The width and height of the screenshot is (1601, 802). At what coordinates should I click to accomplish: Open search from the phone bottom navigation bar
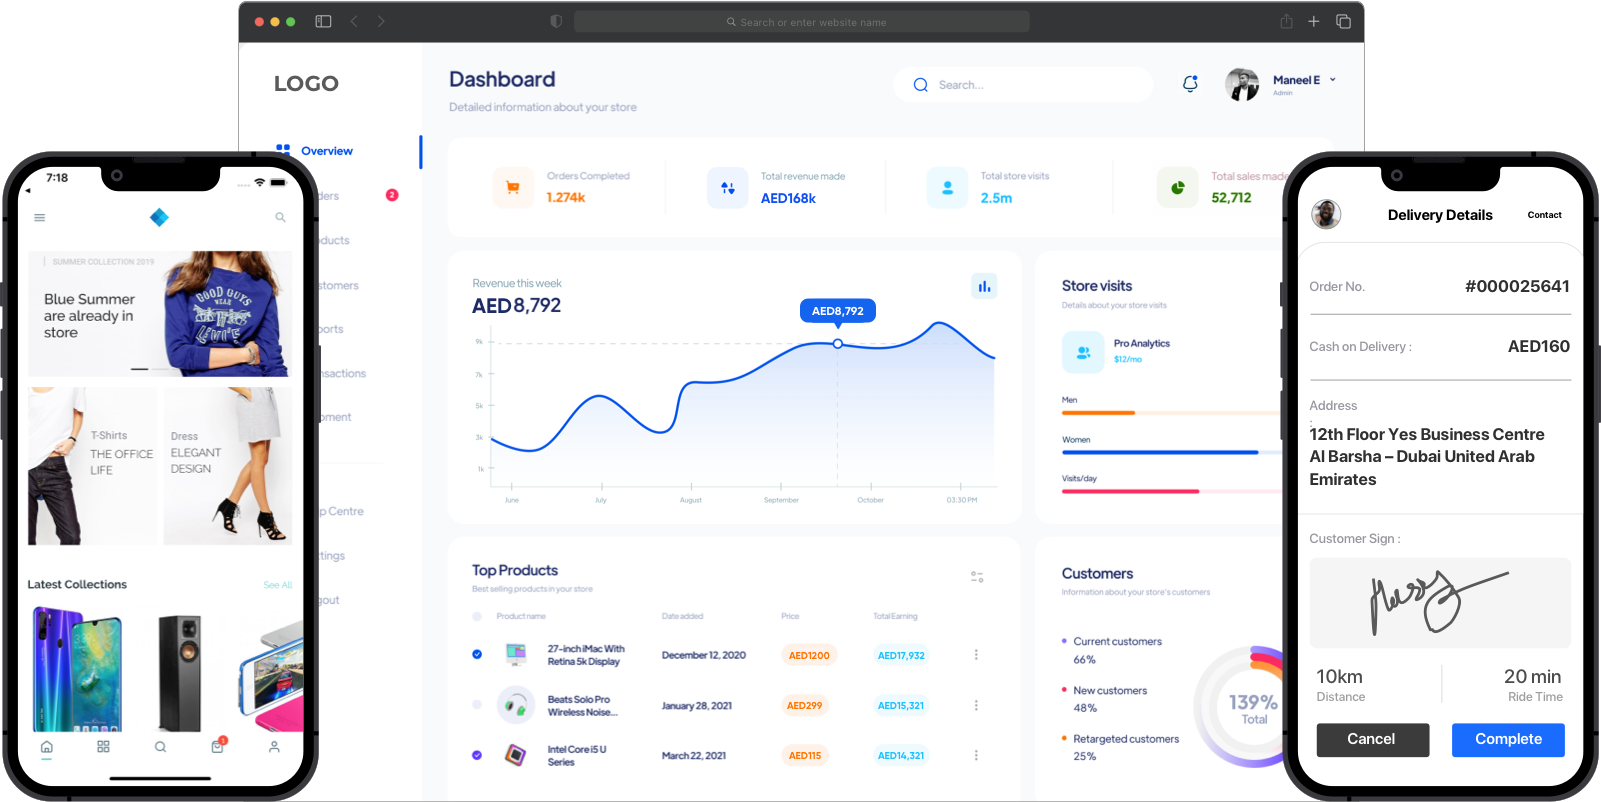click(160, 747)
